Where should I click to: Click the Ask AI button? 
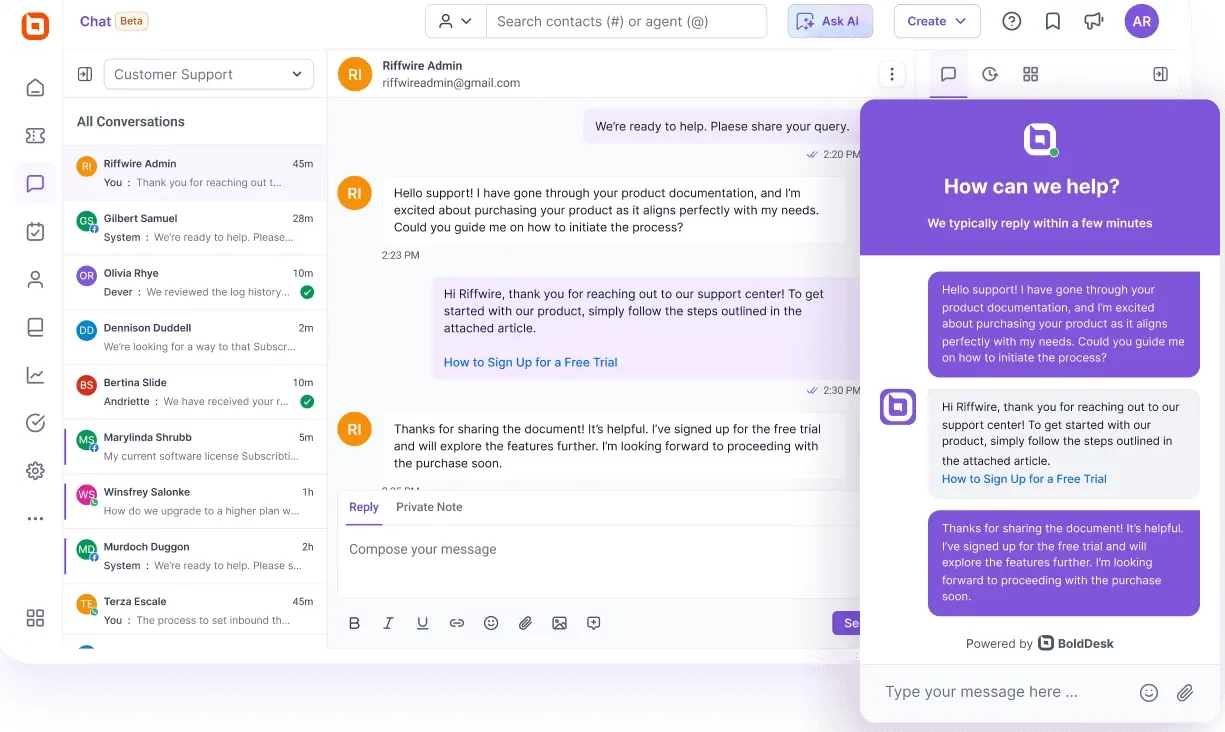pos(830,21)
